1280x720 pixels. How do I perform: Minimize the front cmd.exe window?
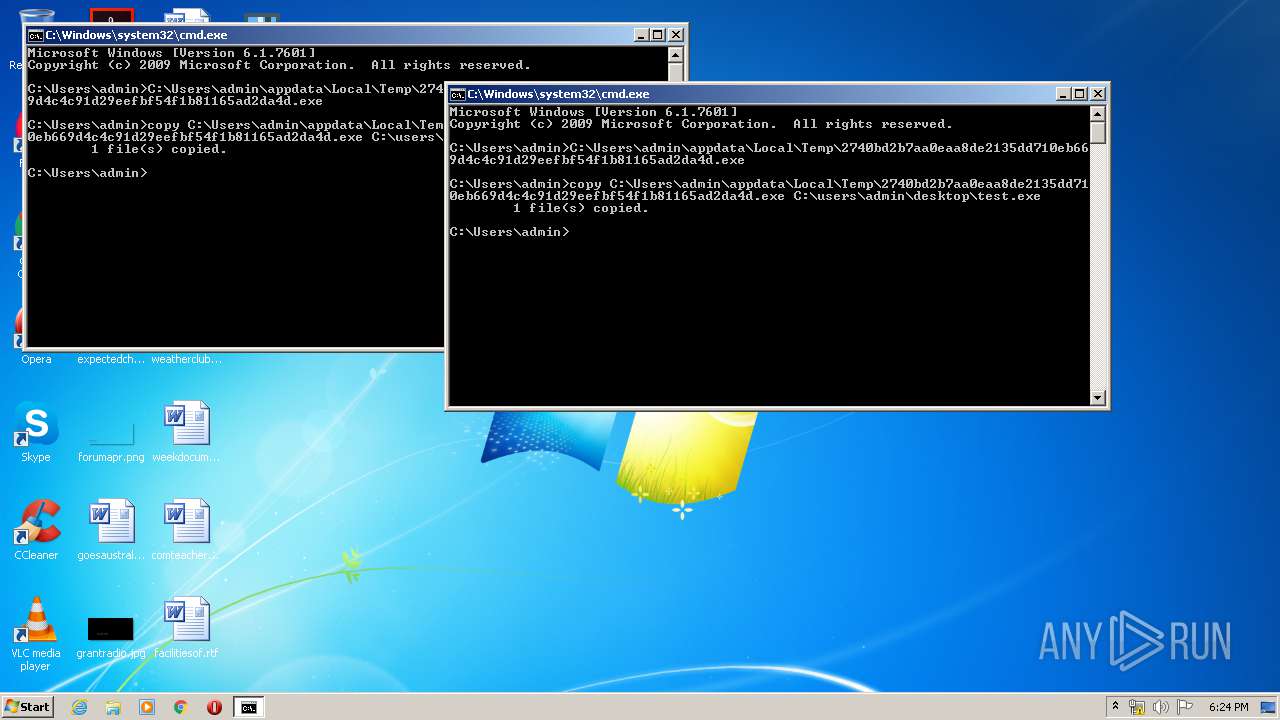[1063, 94]
